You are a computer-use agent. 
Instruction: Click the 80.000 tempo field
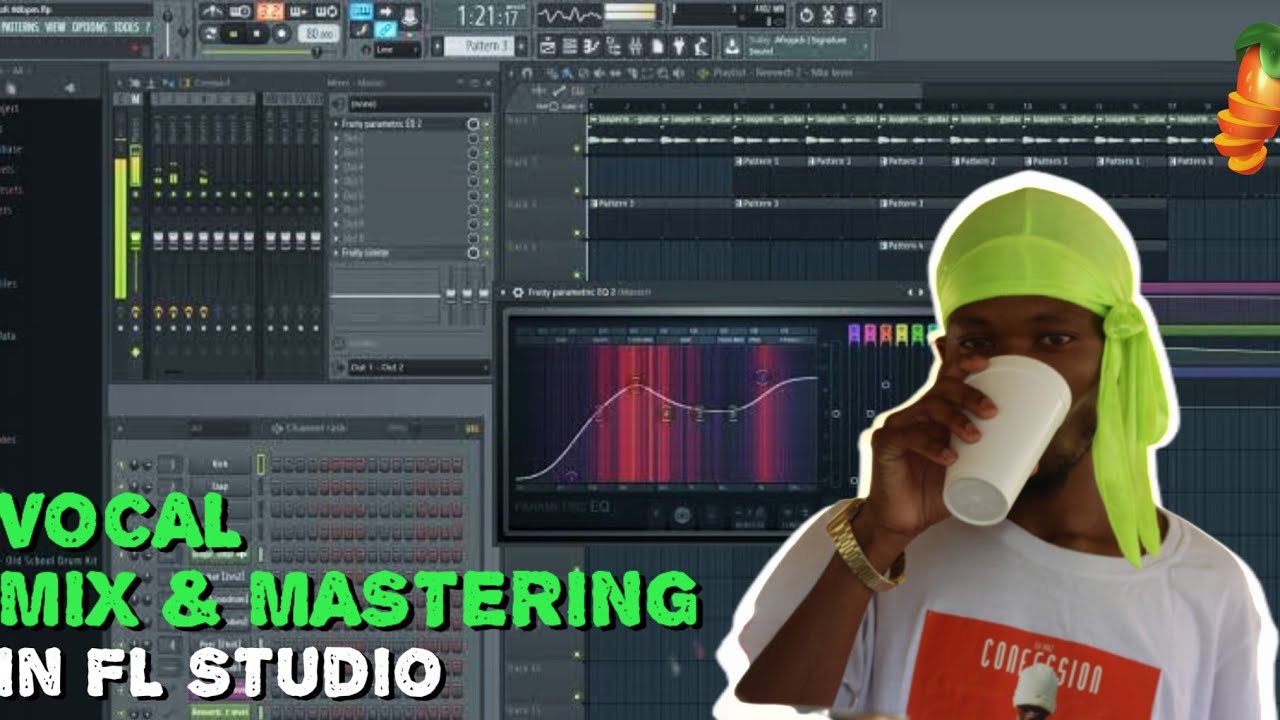click(318, 33)
